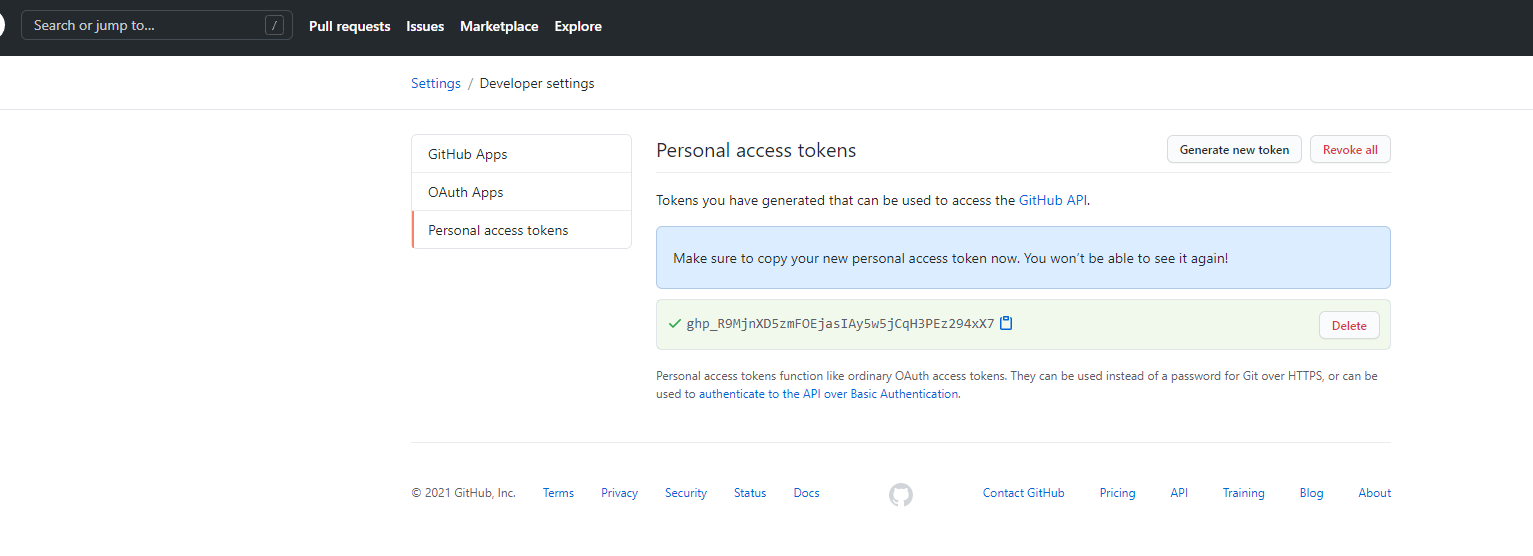Screen dimensions: 1533x556
Task: Open Pull requests in top navigation
Action: pos(349,27)
